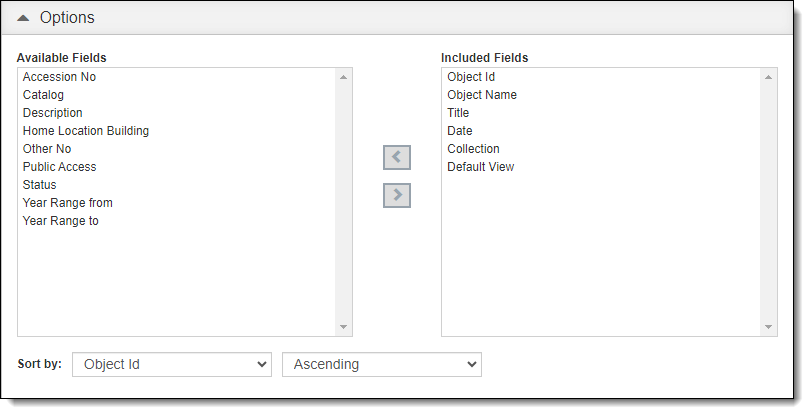809x414 pixels.
Task: Click the left arrow move-field button
Action: pos(396,157)
